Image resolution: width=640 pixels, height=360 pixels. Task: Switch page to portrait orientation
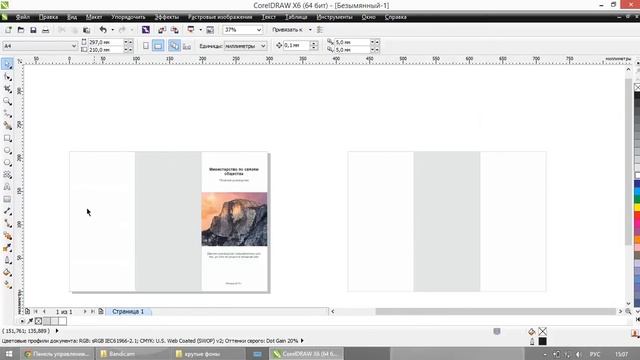(146, 46)
